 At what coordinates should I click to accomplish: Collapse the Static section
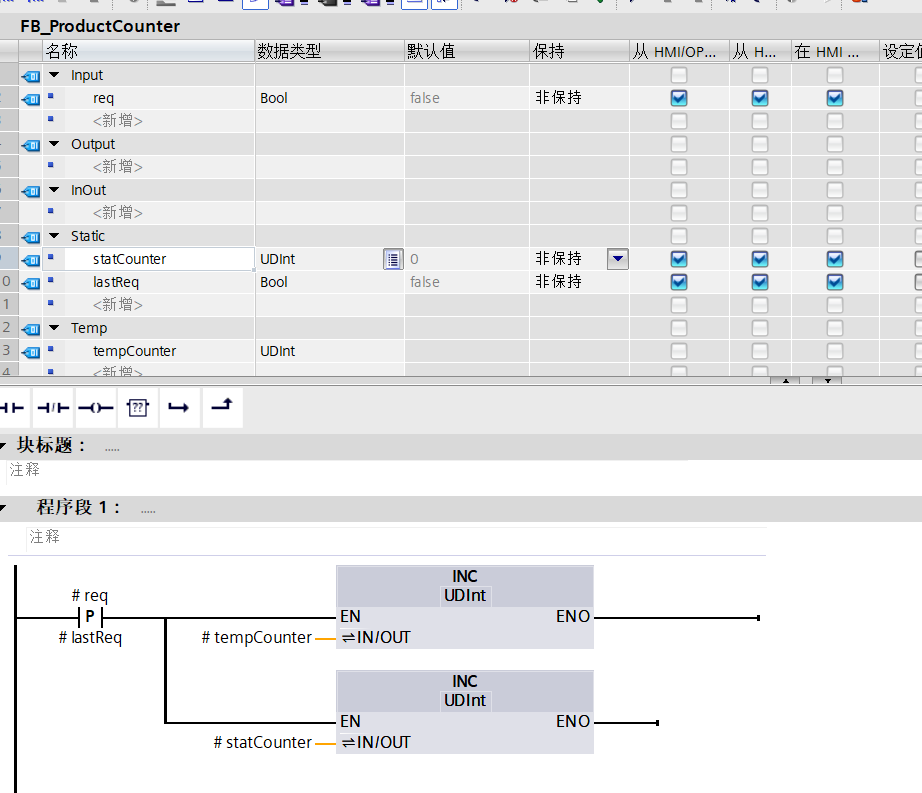click(54, 237)
